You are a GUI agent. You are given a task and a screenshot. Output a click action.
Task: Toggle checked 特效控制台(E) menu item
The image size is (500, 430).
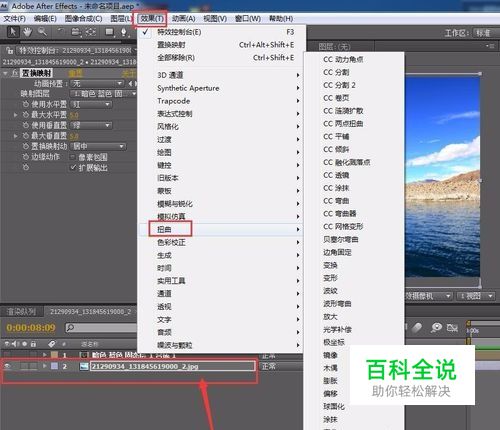point(220,32)
